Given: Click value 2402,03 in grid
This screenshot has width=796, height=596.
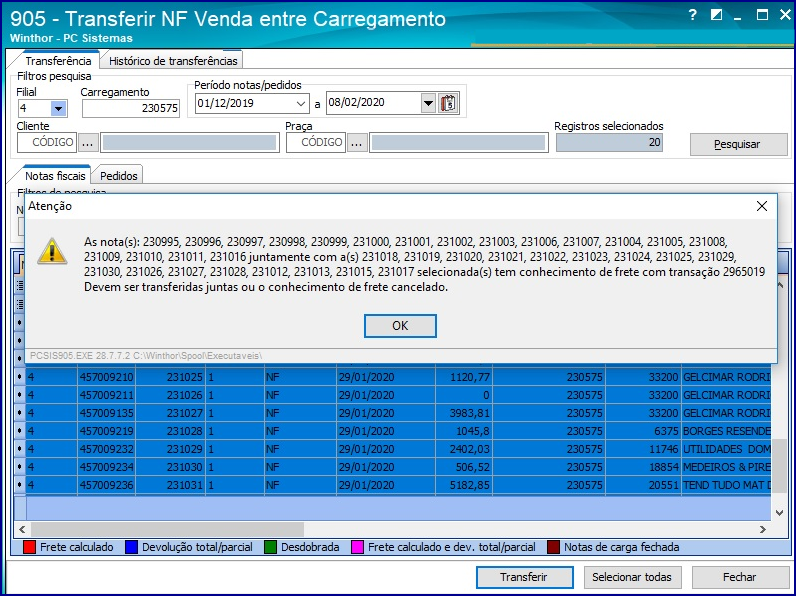Looking at the screenshot, I should (x=464, y=449).
